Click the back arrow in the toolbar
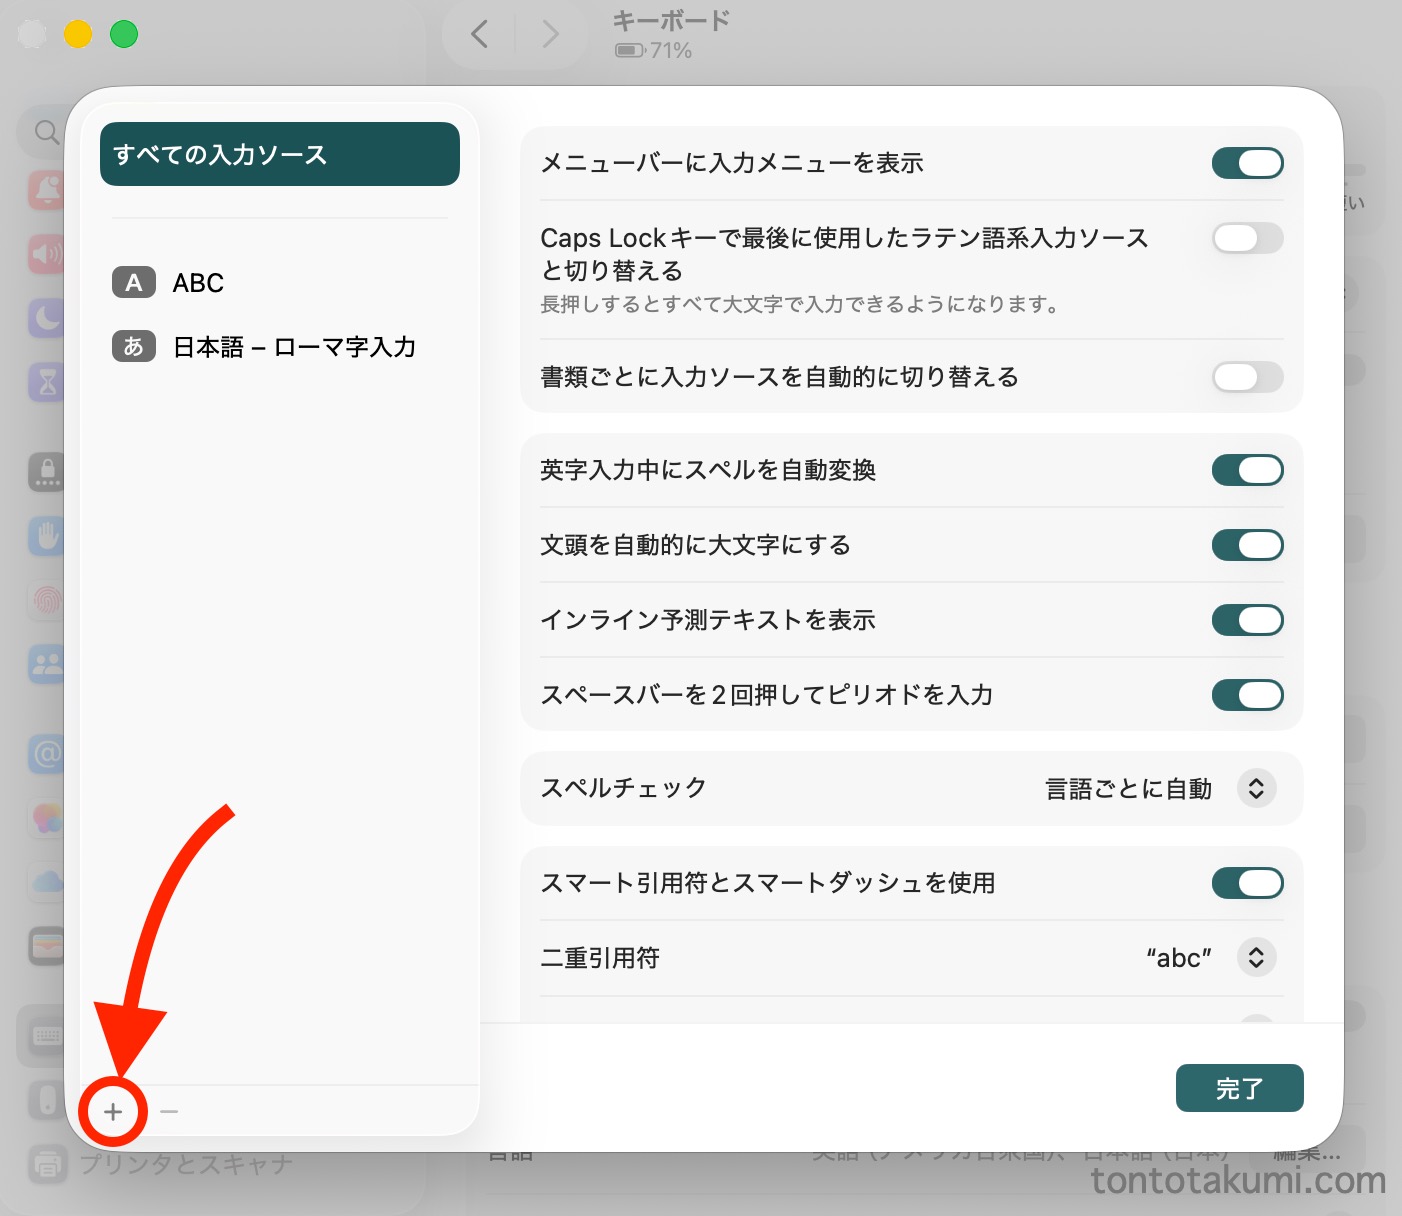Viewport: 1402px width, 1216px height. [480, 35]
